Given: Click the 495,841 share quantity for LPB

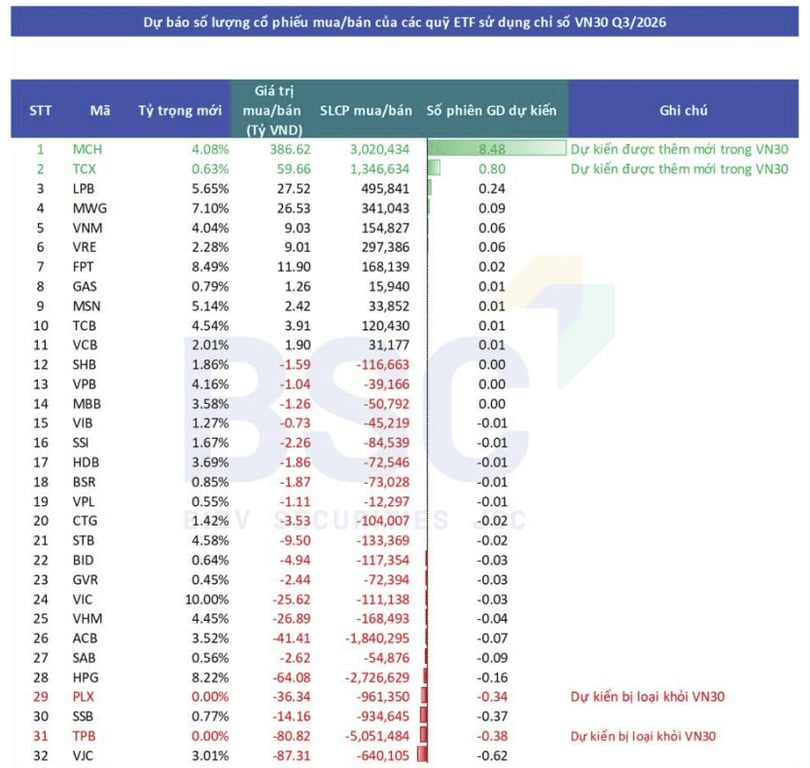Looking at the screenshot, I should [385, 189].
